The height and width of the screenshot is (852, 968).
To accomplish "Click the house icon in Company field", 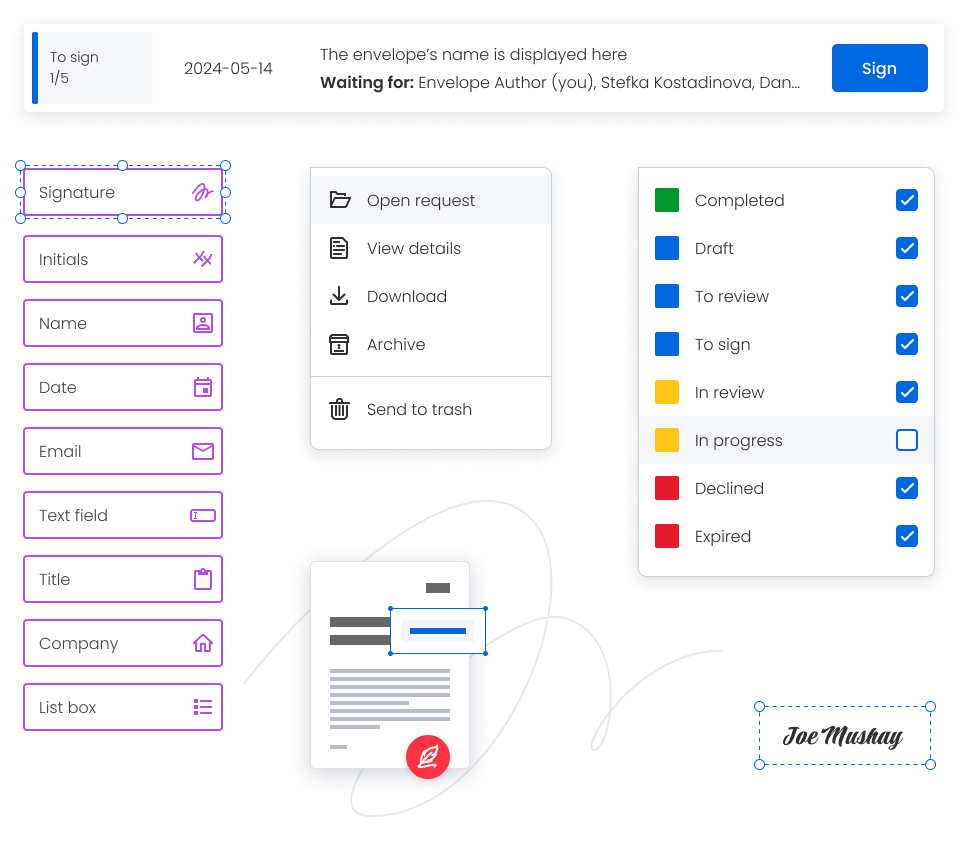I will coord(202,643).
